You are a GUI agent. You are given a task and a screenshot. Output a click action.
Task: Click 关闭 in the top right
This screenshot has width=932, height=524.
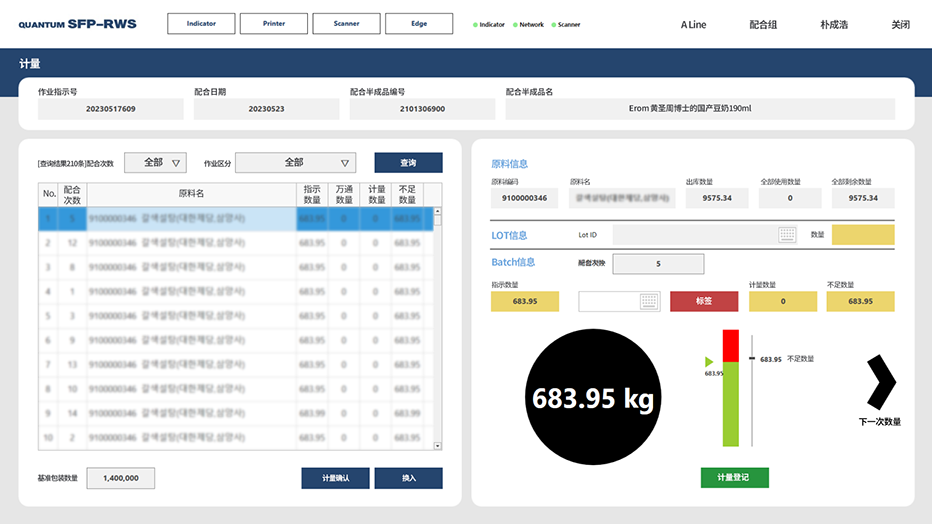[900, 24]
